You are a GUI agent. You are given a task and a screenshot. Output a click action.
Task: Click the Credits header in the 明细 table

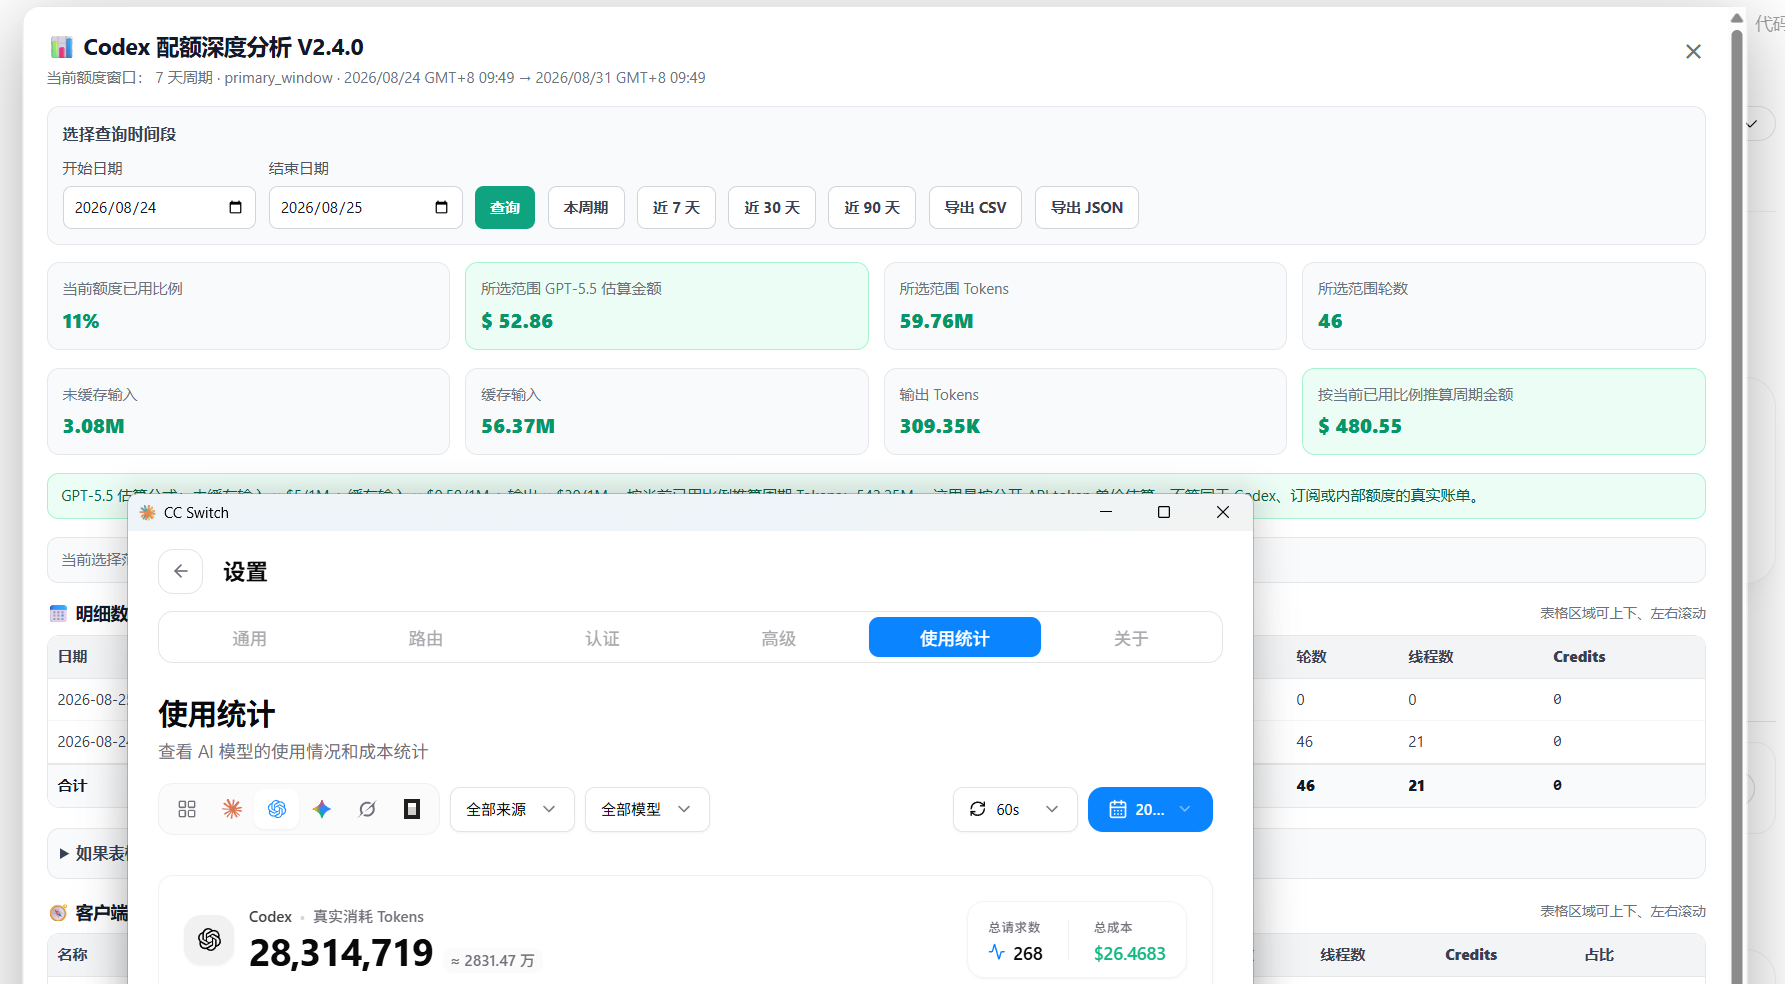click(1579, 656)
